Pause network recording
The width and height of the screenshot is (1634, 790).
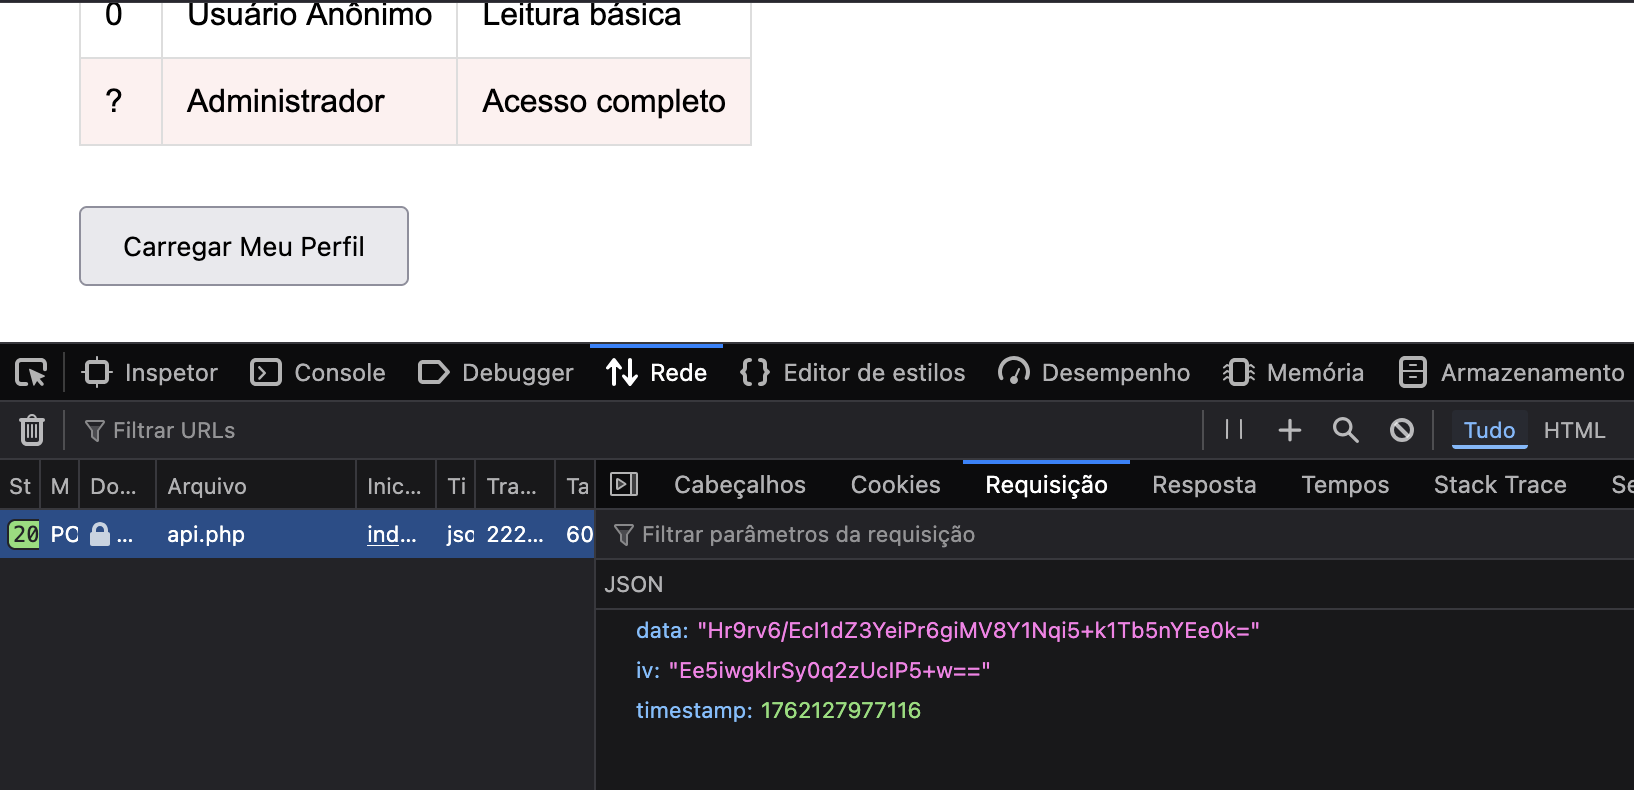pos(1234,430)
